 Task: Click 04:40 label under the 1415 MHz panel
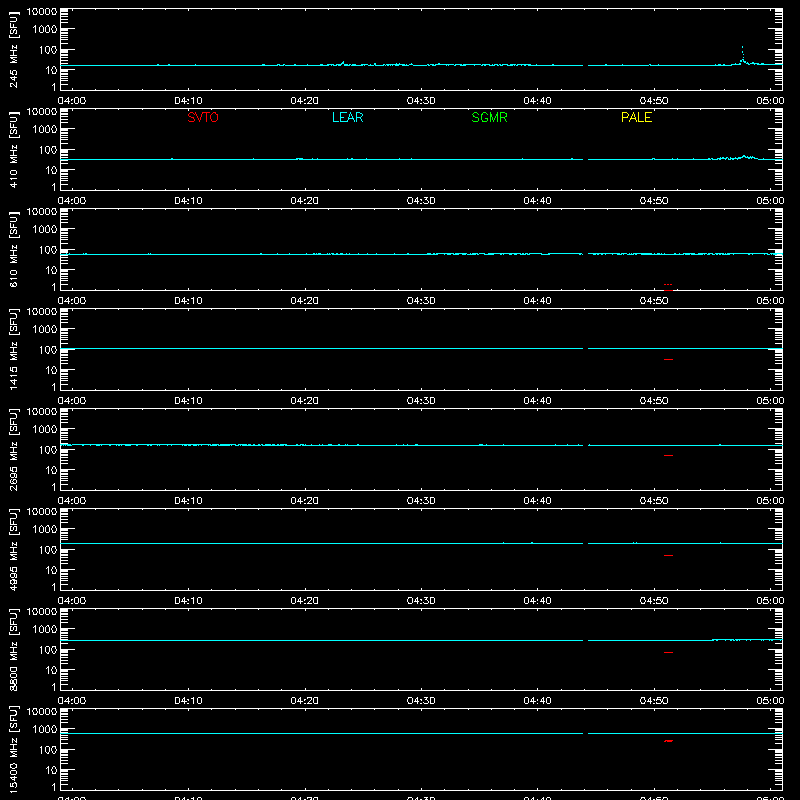537,401
